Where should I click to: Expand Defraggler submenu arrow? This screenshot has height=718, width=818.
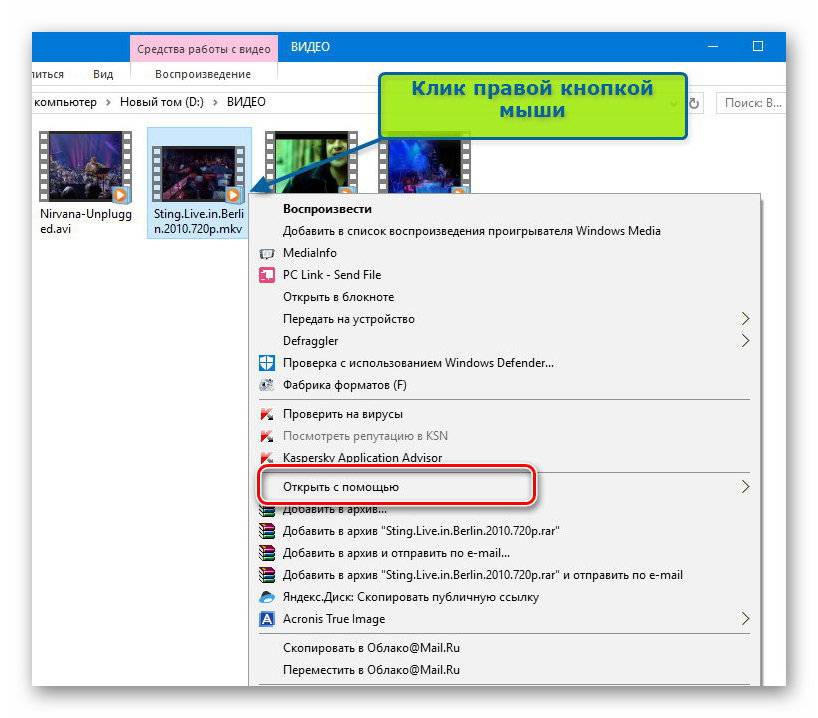click(x=745, y=341)
